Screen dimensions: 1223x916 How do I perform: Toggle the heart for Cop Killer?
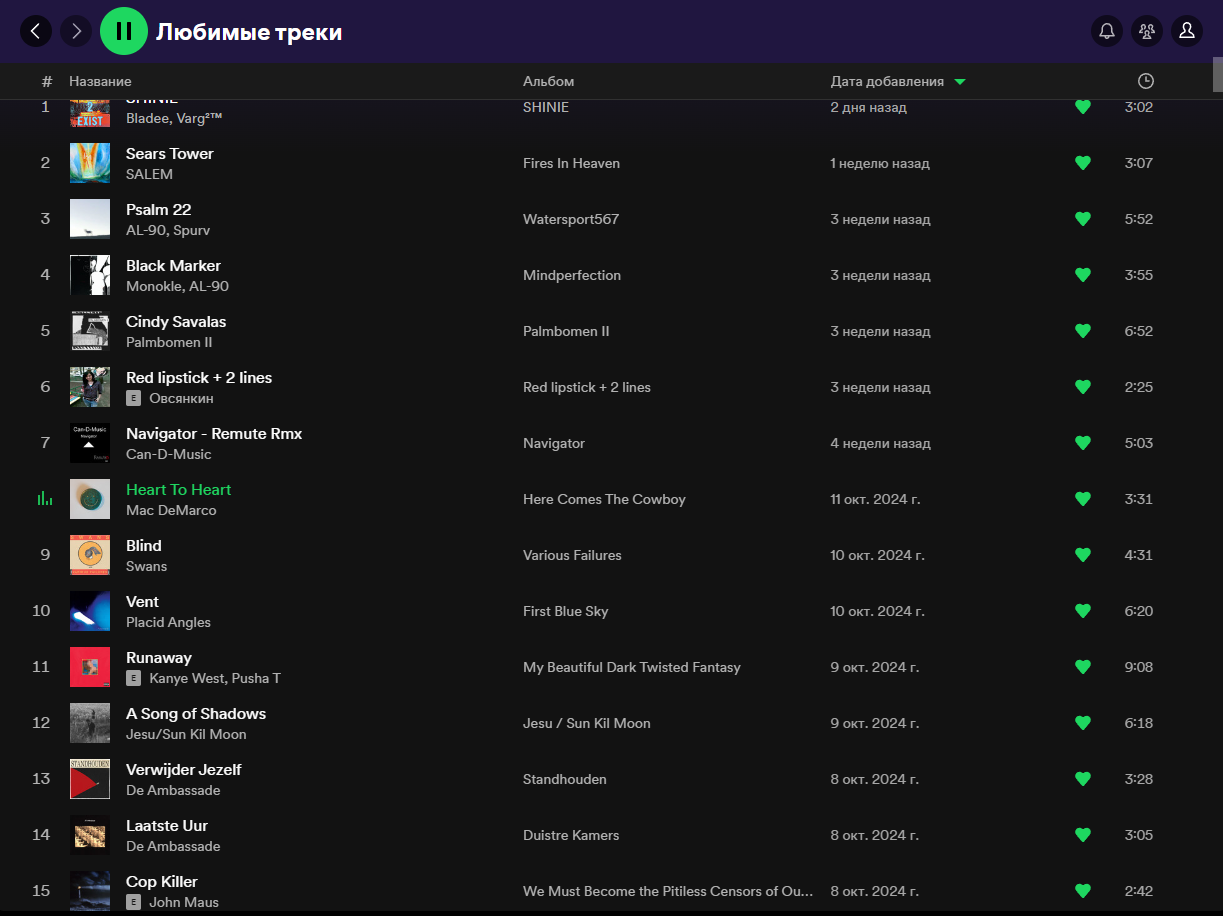[x=1082, y=890]
